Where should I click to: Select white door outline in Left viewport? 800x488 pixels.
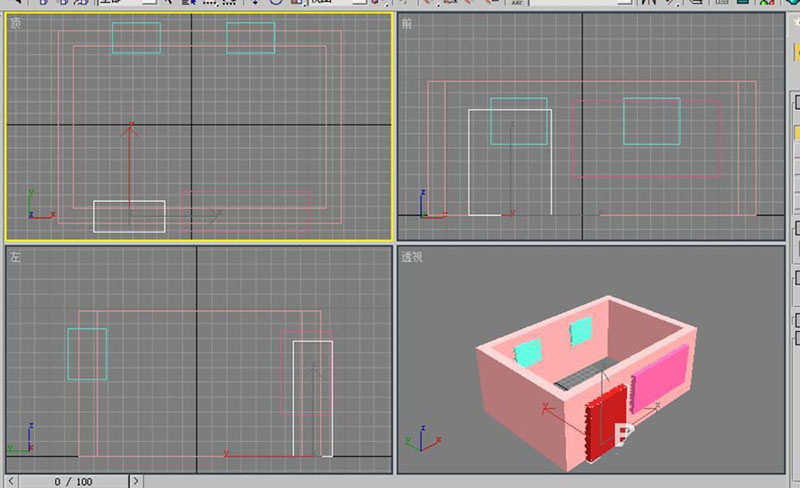click(313, 399)
